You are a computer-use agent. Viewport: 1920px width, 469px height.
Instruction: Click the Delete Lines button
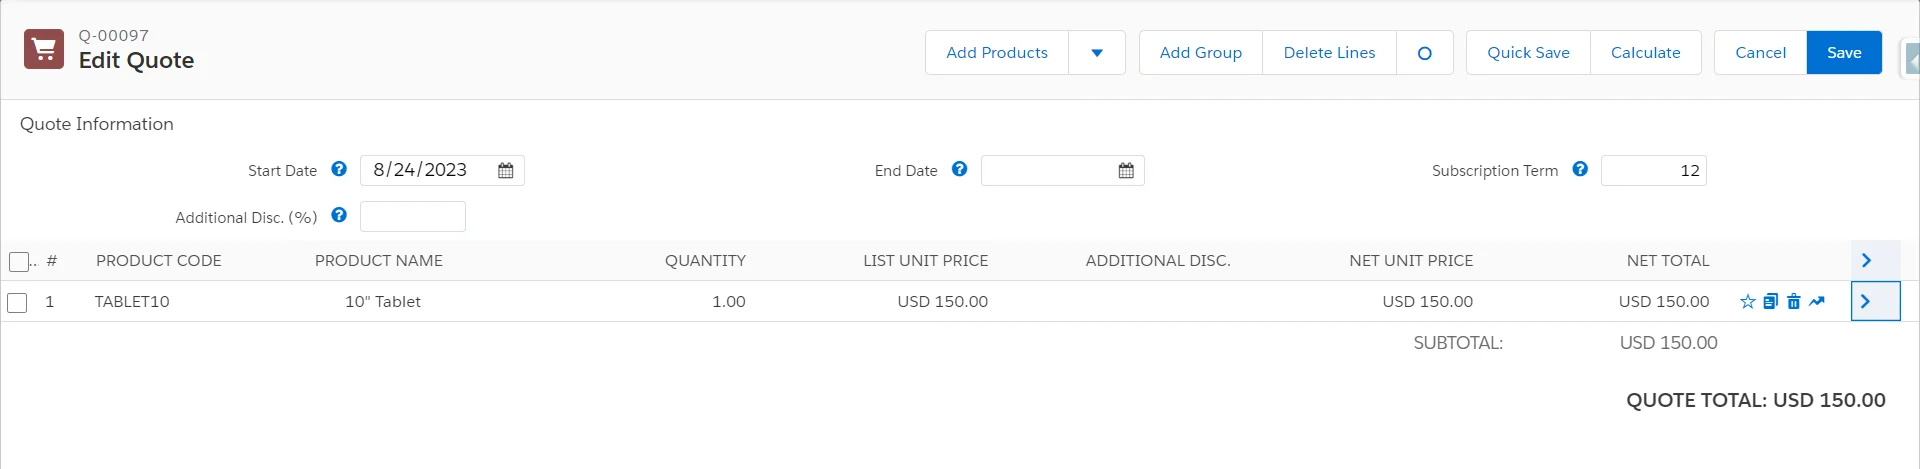[1329, 53]
